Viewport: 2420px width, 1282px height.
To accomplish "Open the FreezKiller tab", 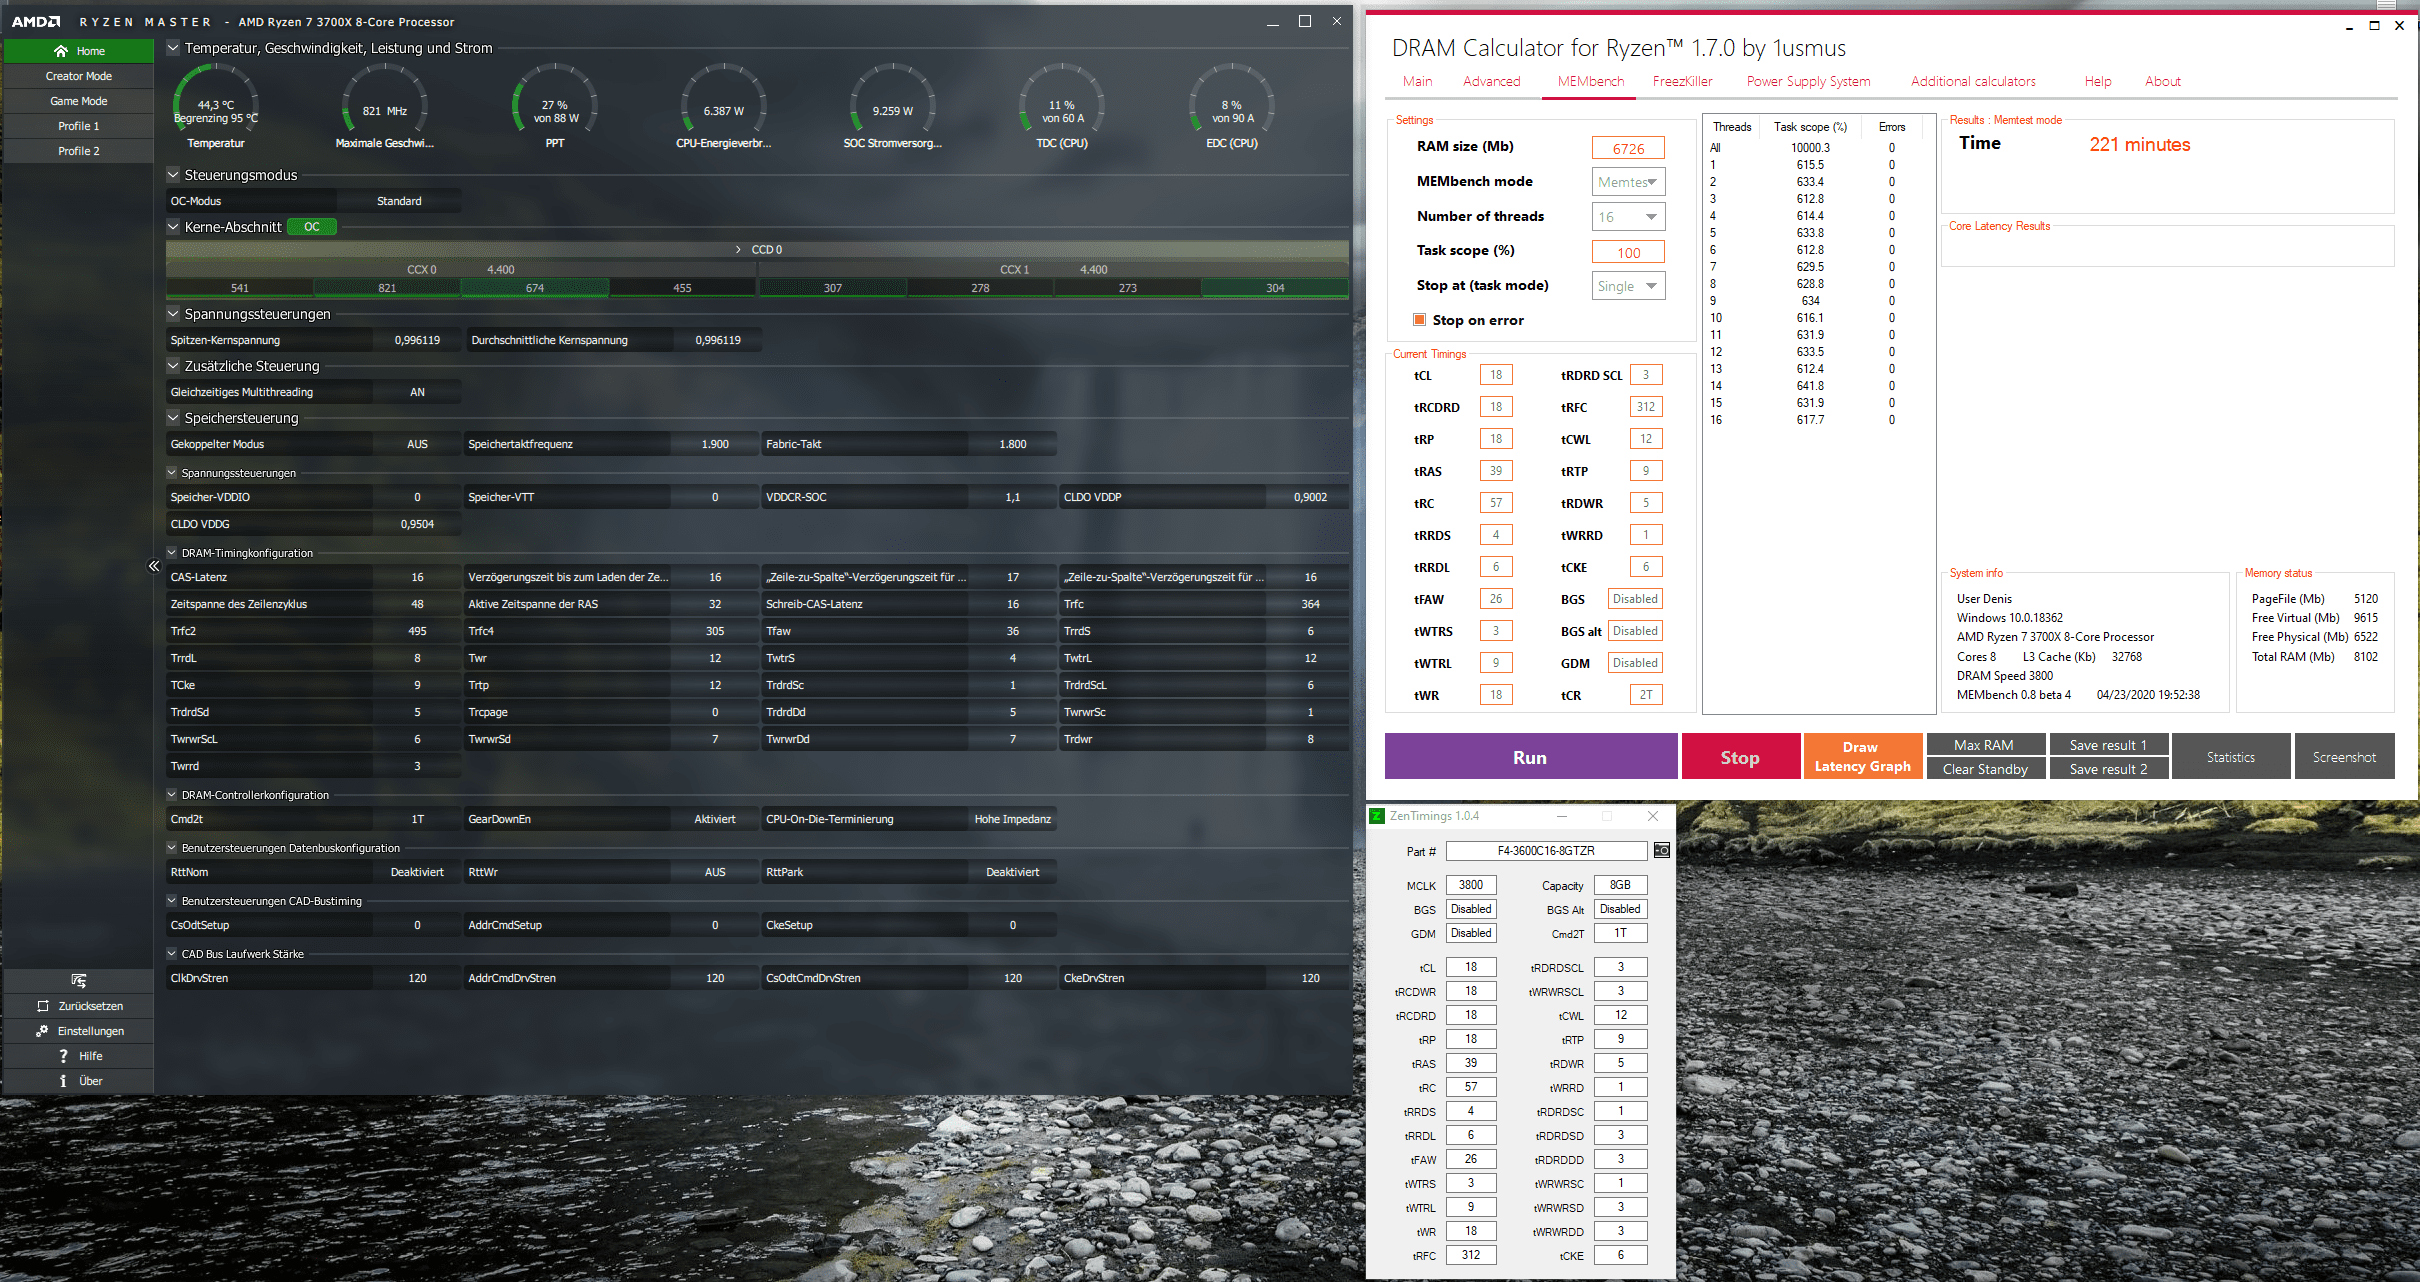I will coord(1682,82).
